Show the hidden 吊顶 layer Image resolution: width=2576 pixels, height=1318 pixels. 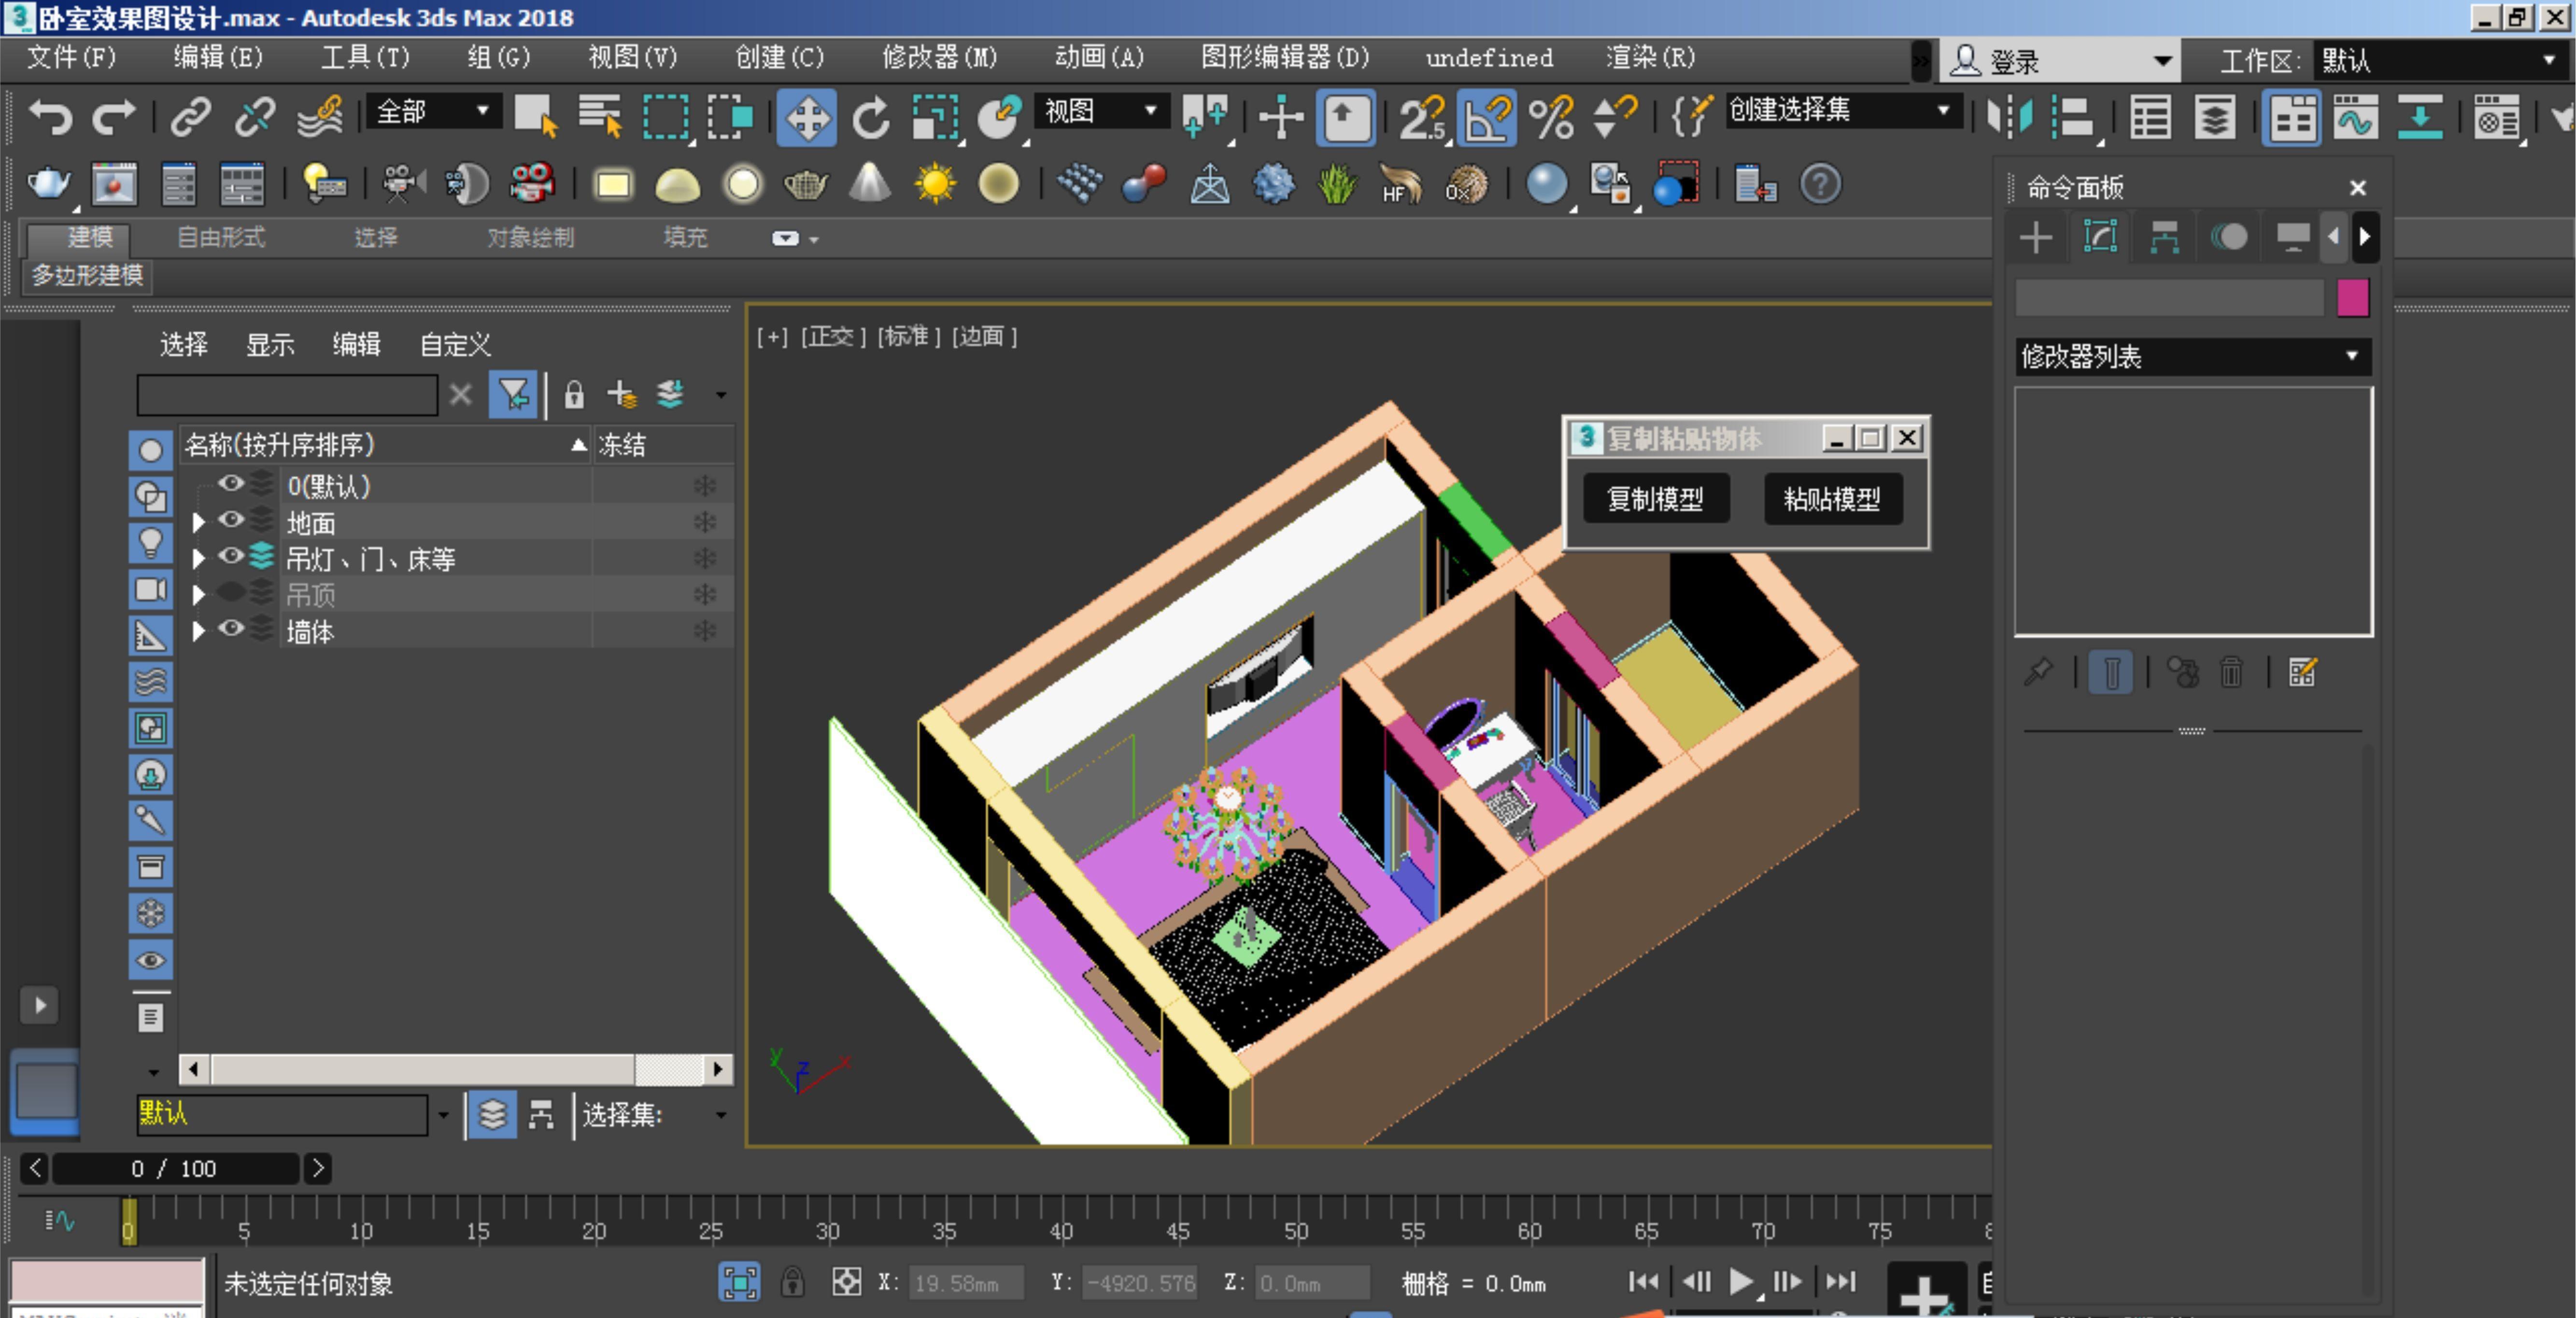pyautogui.click(x=231, y=593)
